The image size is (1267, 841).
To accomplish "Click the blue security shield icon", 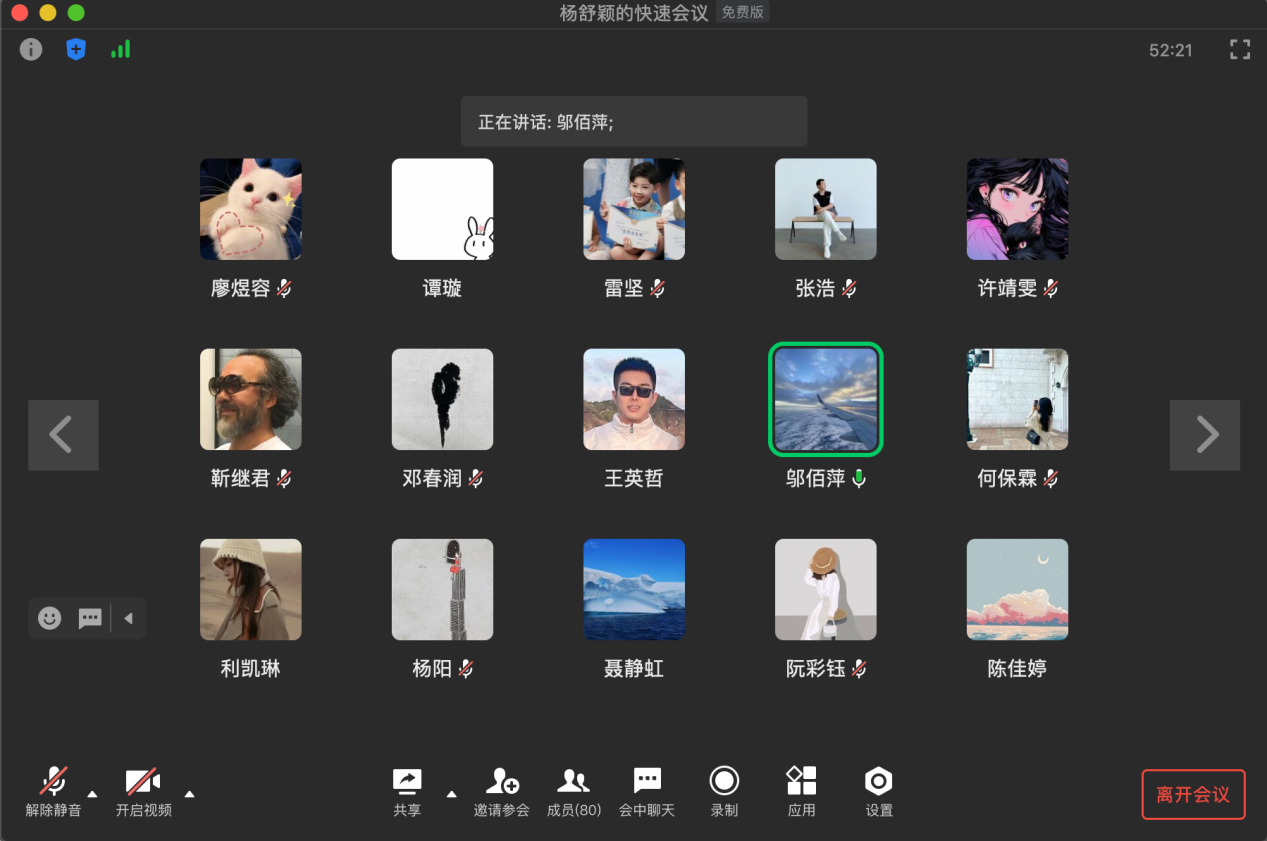I will point(76,49).
